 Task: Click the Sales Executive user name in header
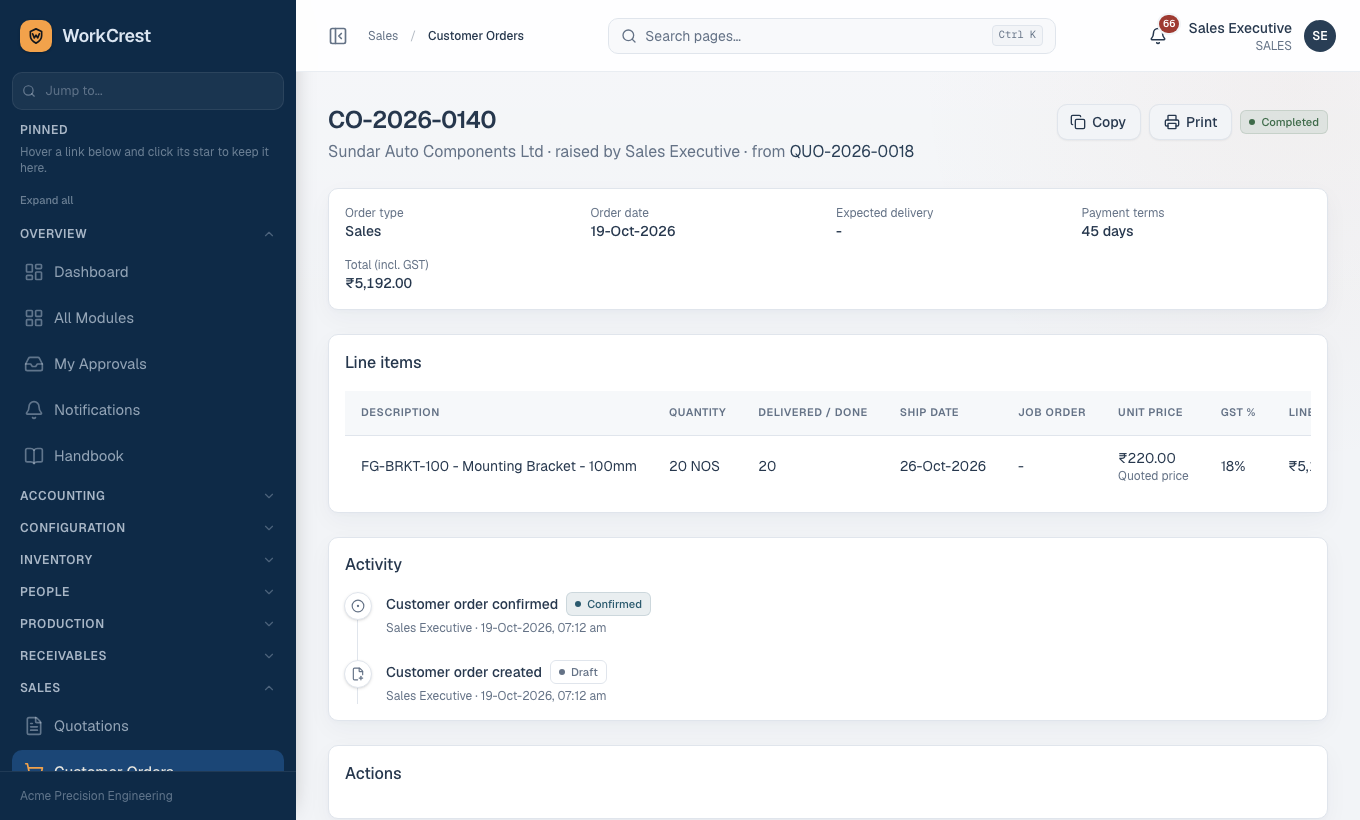tap(1240, 28)
